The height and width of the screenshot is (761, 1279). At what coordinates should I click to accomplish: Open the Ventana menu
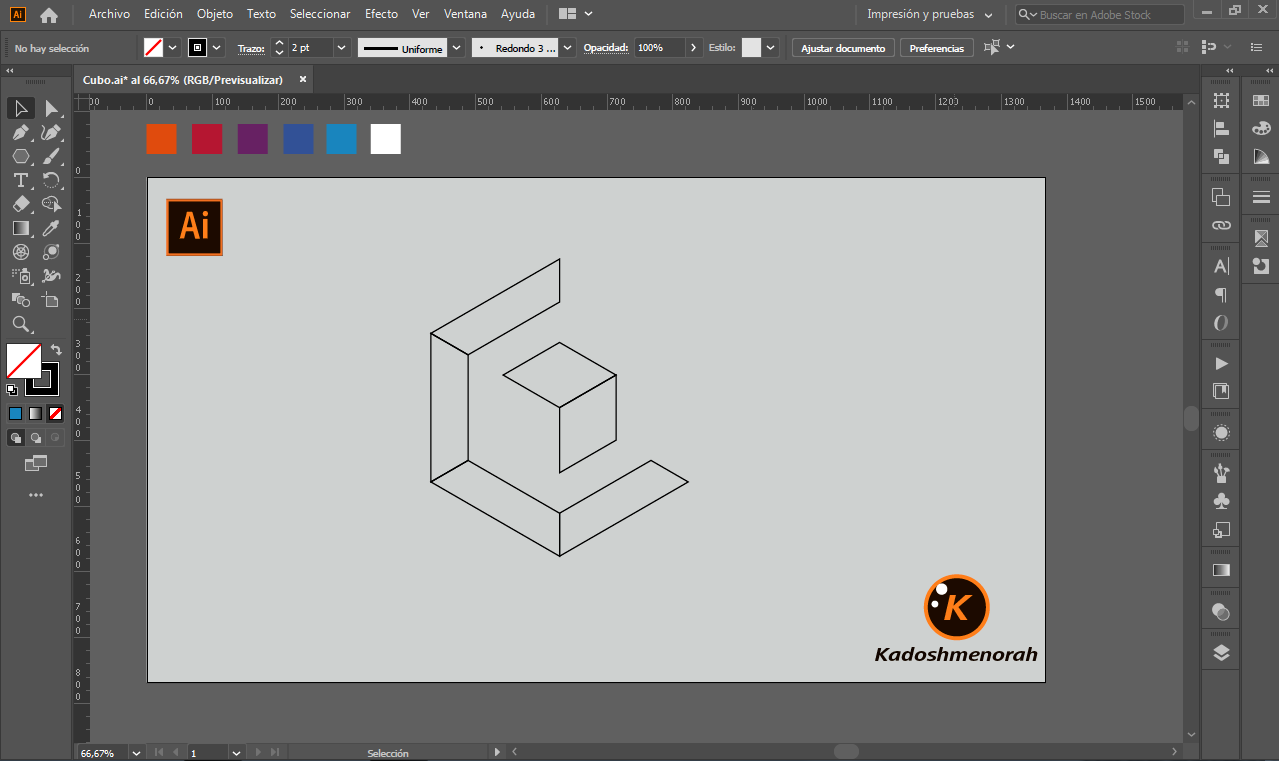pos(465,14)
